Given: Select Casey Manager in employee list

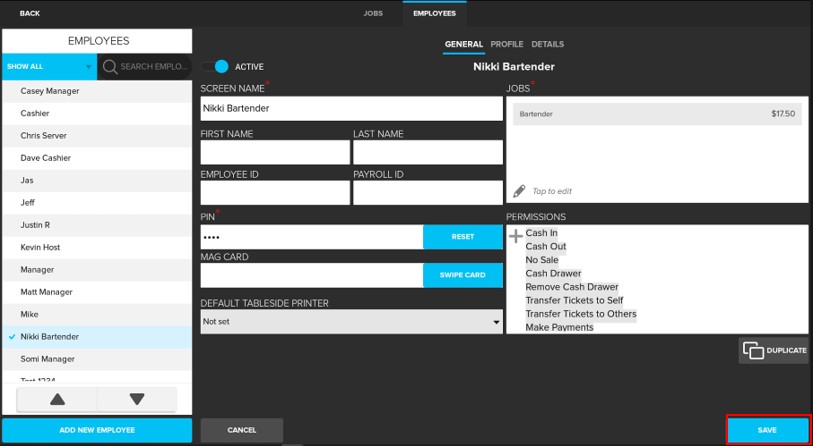Looking at the screenshot, I should click(50, 91).
